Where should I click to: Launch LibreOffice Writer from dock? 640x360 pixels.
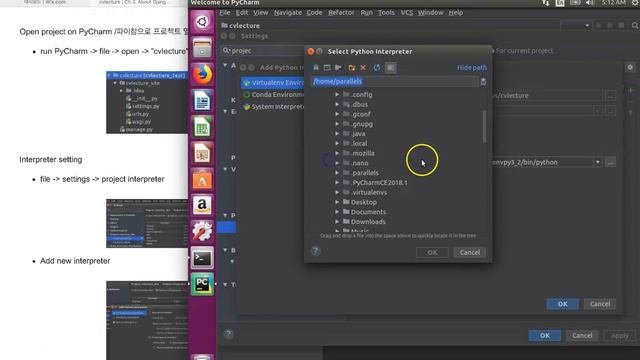(202, 100)
